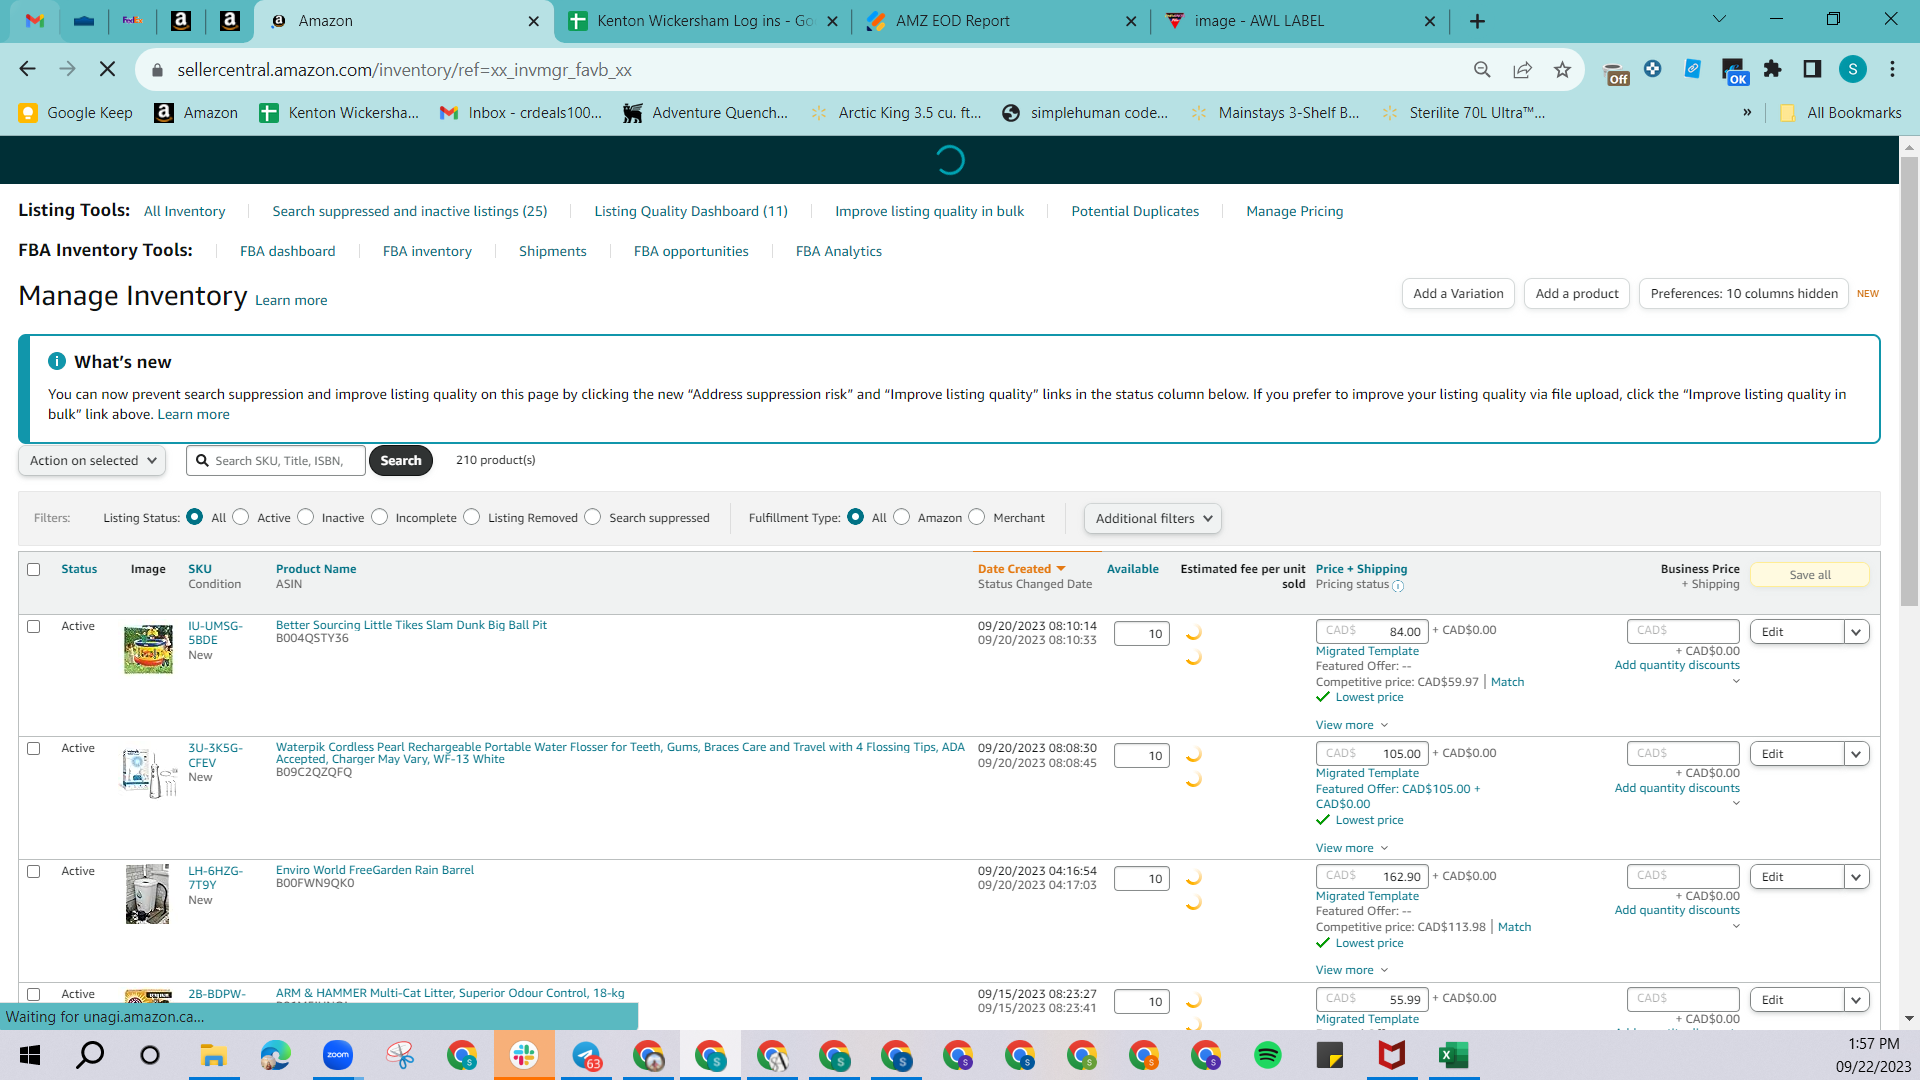1920x1080 pixels.
Task: Switch to the image - AWL LABEL tab
Action: [1298, 21]
